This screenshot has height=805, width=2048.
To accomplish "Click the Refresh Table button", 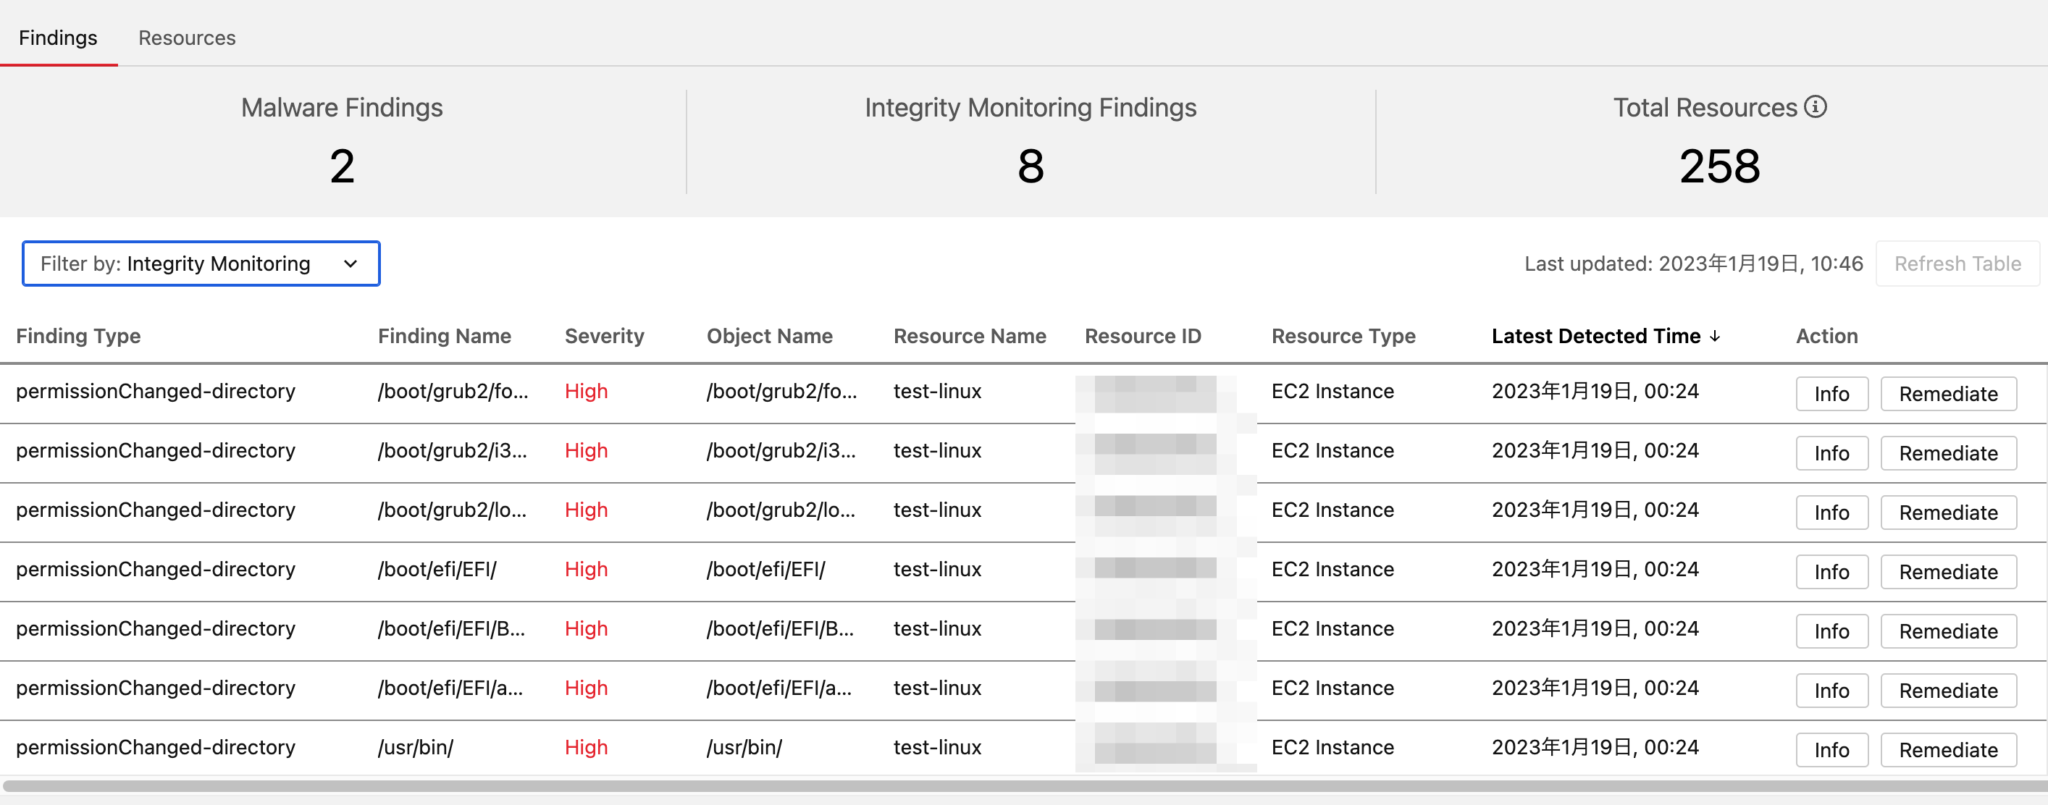I will click(1955, 263).
